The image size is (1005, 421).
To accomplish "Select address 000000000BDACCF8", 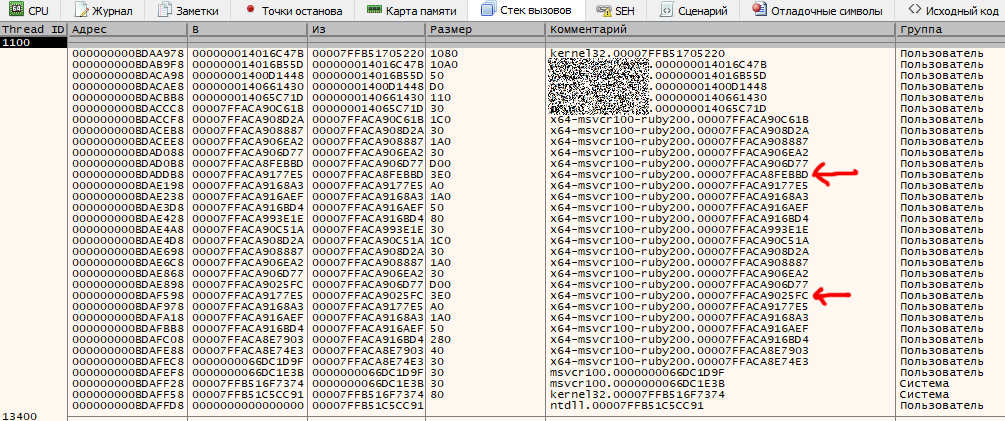I will pos(128,120).
